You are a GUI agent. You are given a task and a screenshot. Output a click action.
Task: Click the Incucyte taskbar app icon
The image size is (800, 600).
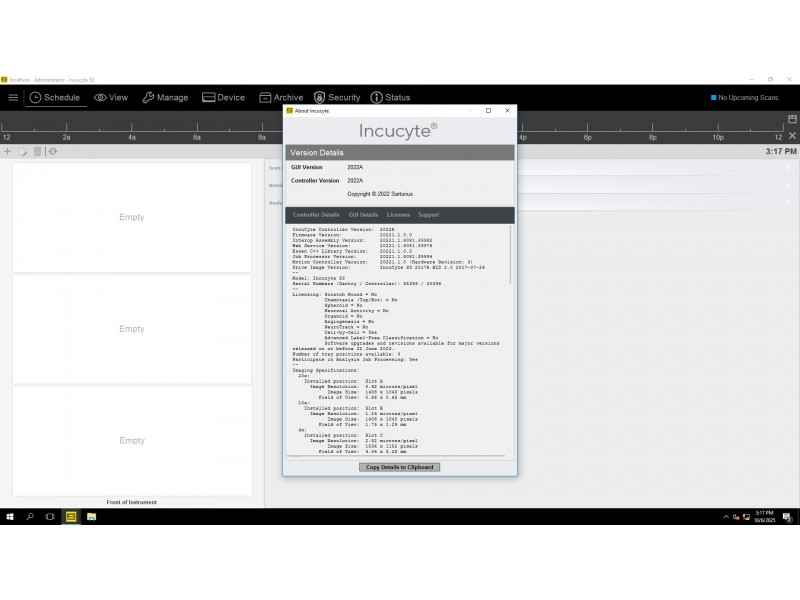tap(71, 517)
